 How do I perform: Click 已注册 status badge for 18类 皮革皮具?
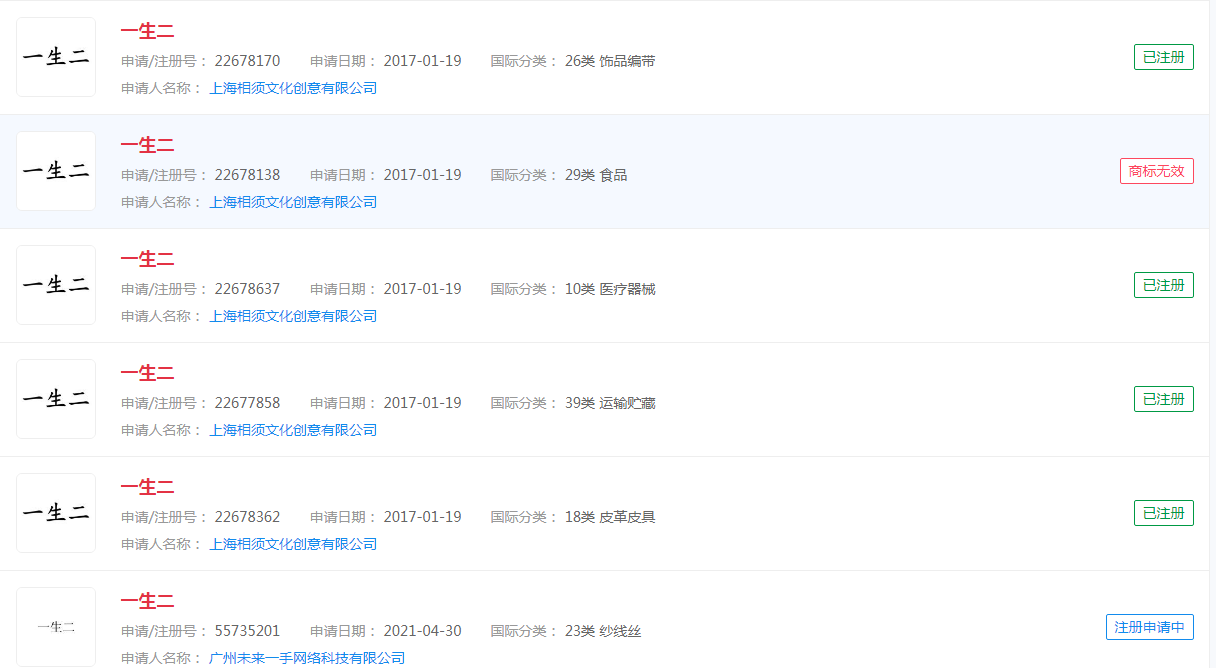click(1163, 513)
